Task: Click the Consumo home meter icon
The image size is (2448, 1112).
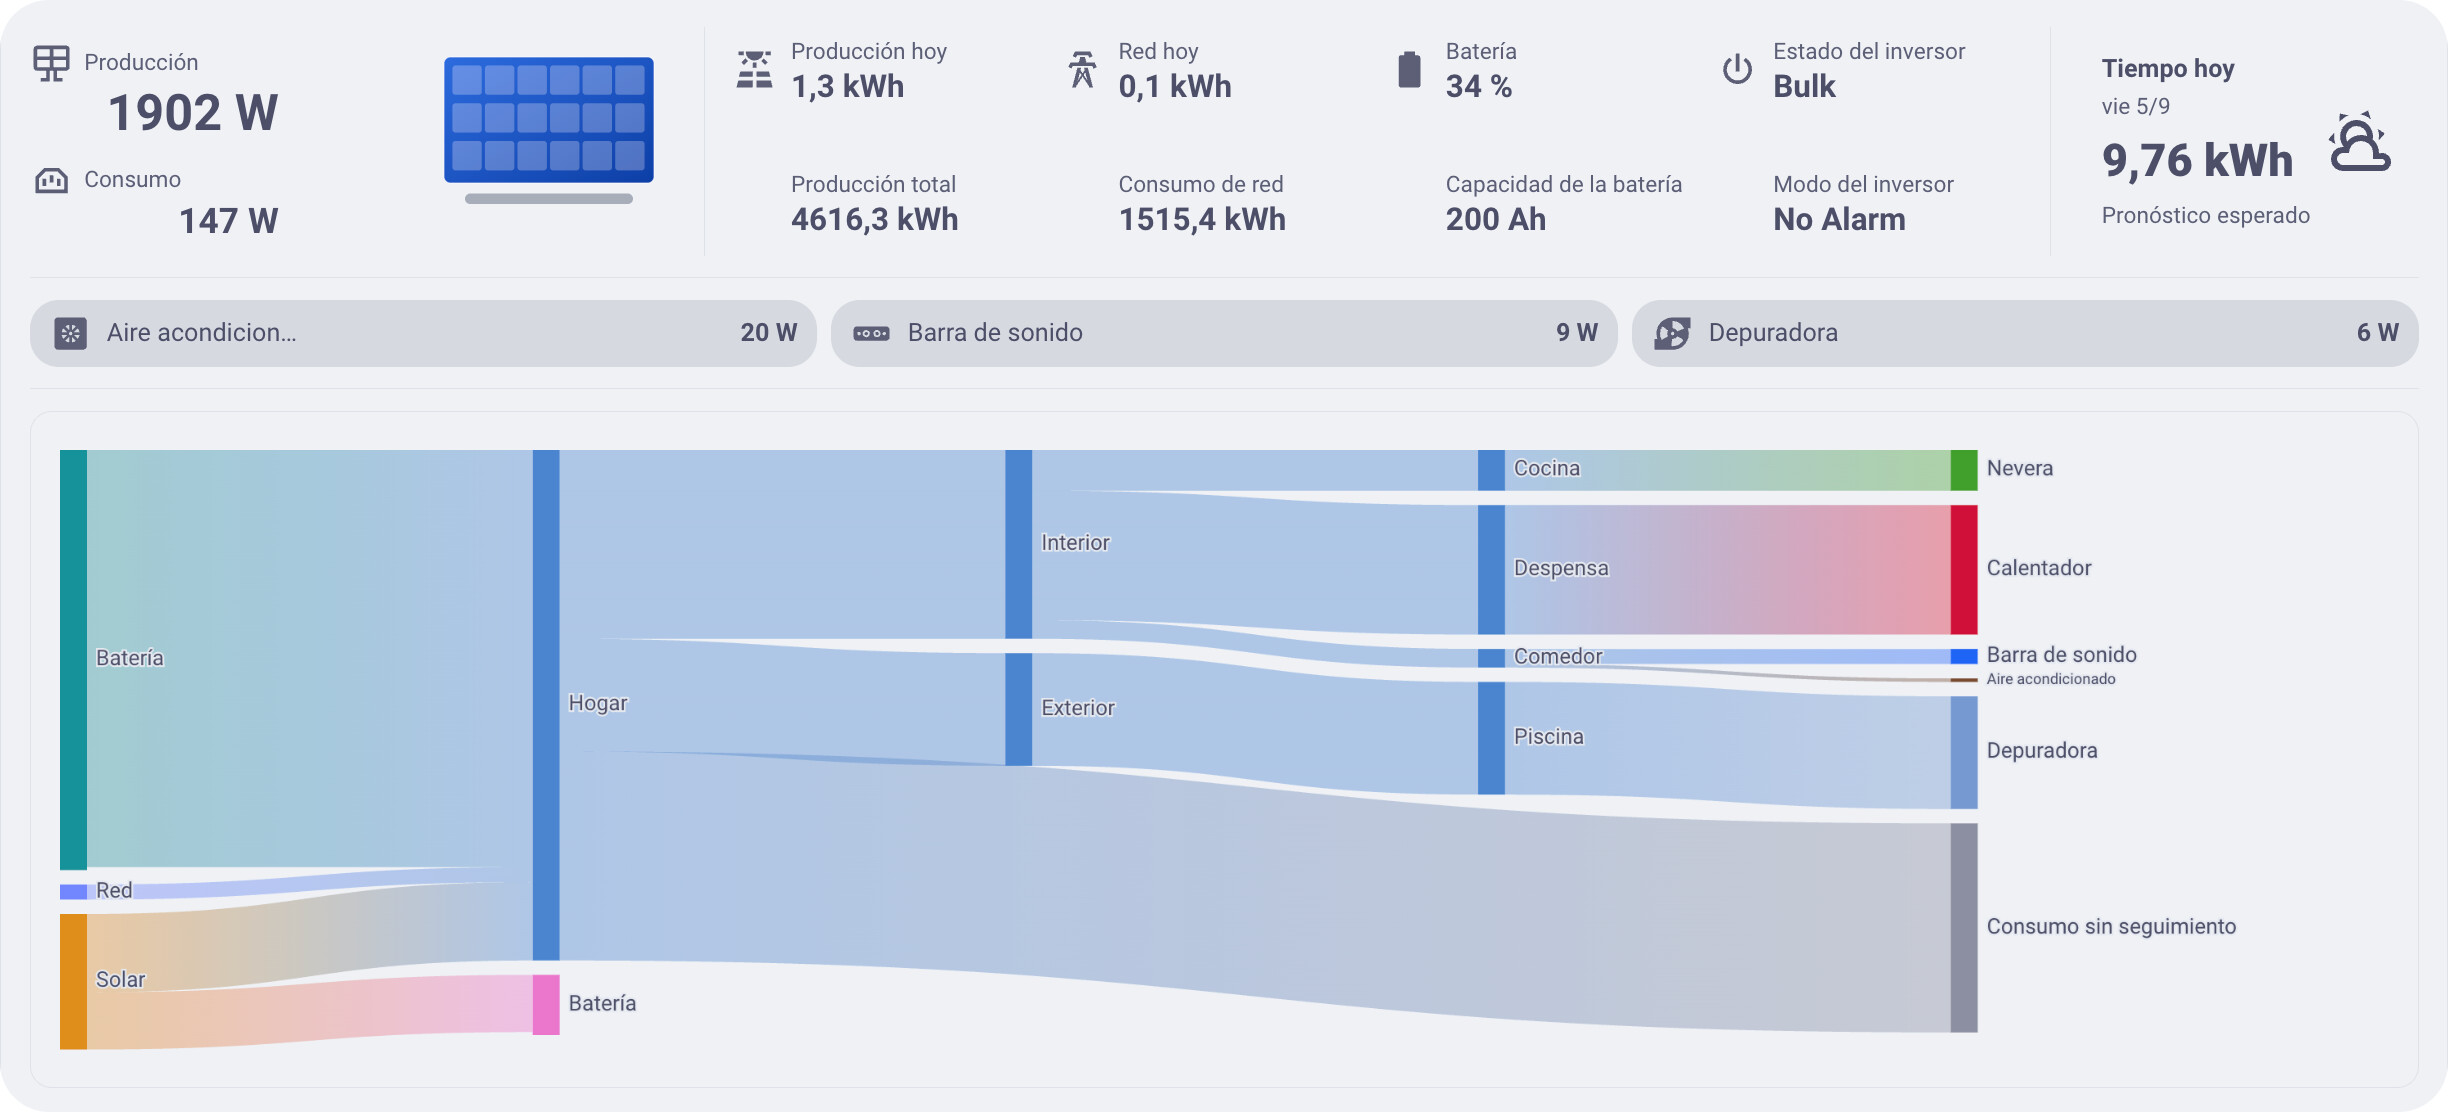Action: pyautogui.click(x=51, y=180)
